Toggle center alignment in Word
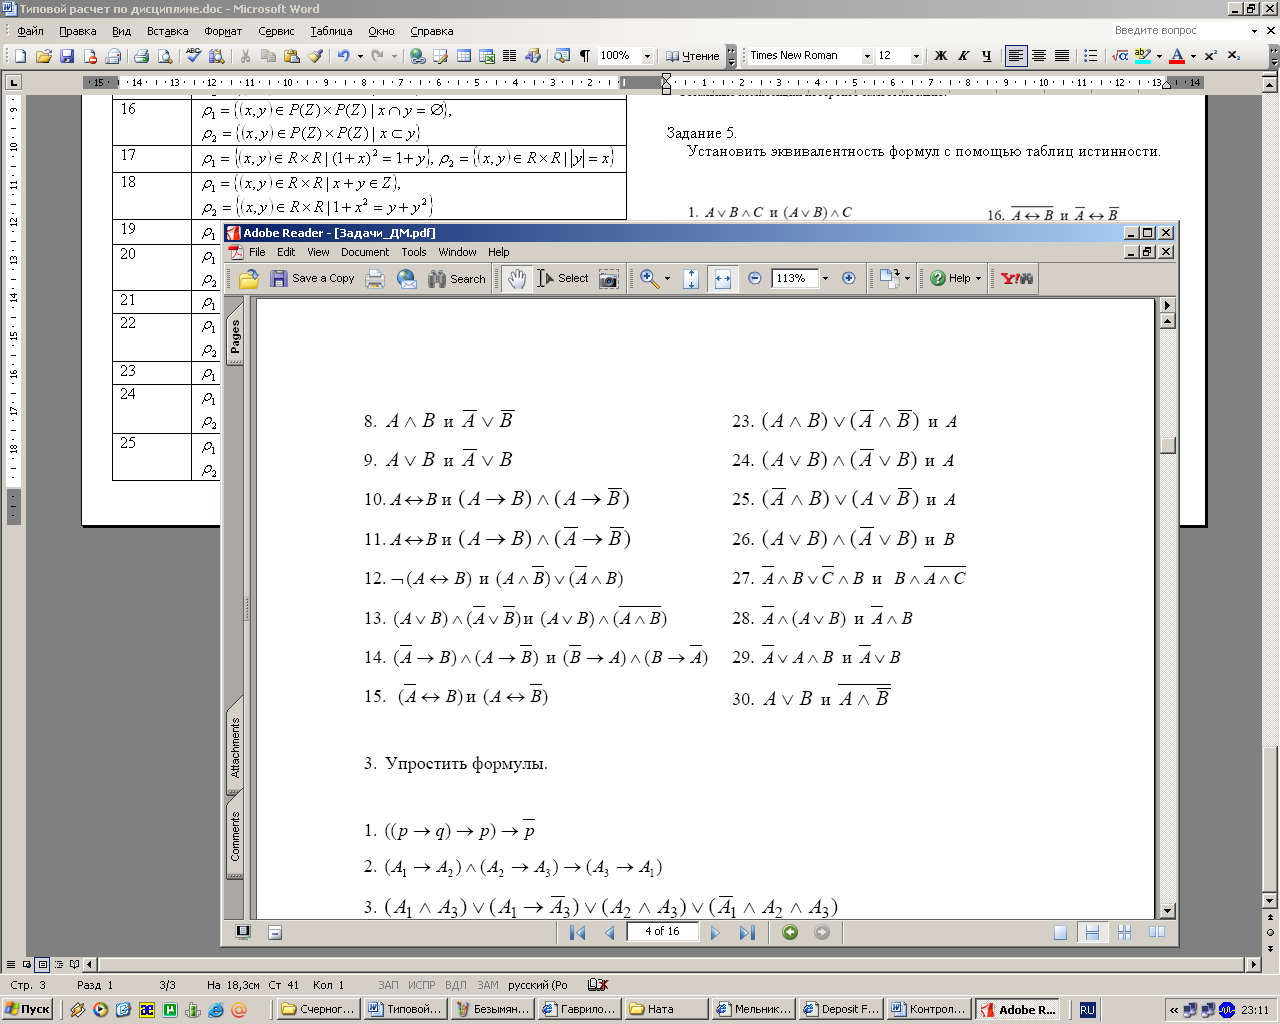Image resolution: width=1280 pixels, height=1024 pixels. click(x=1039, y=56)
